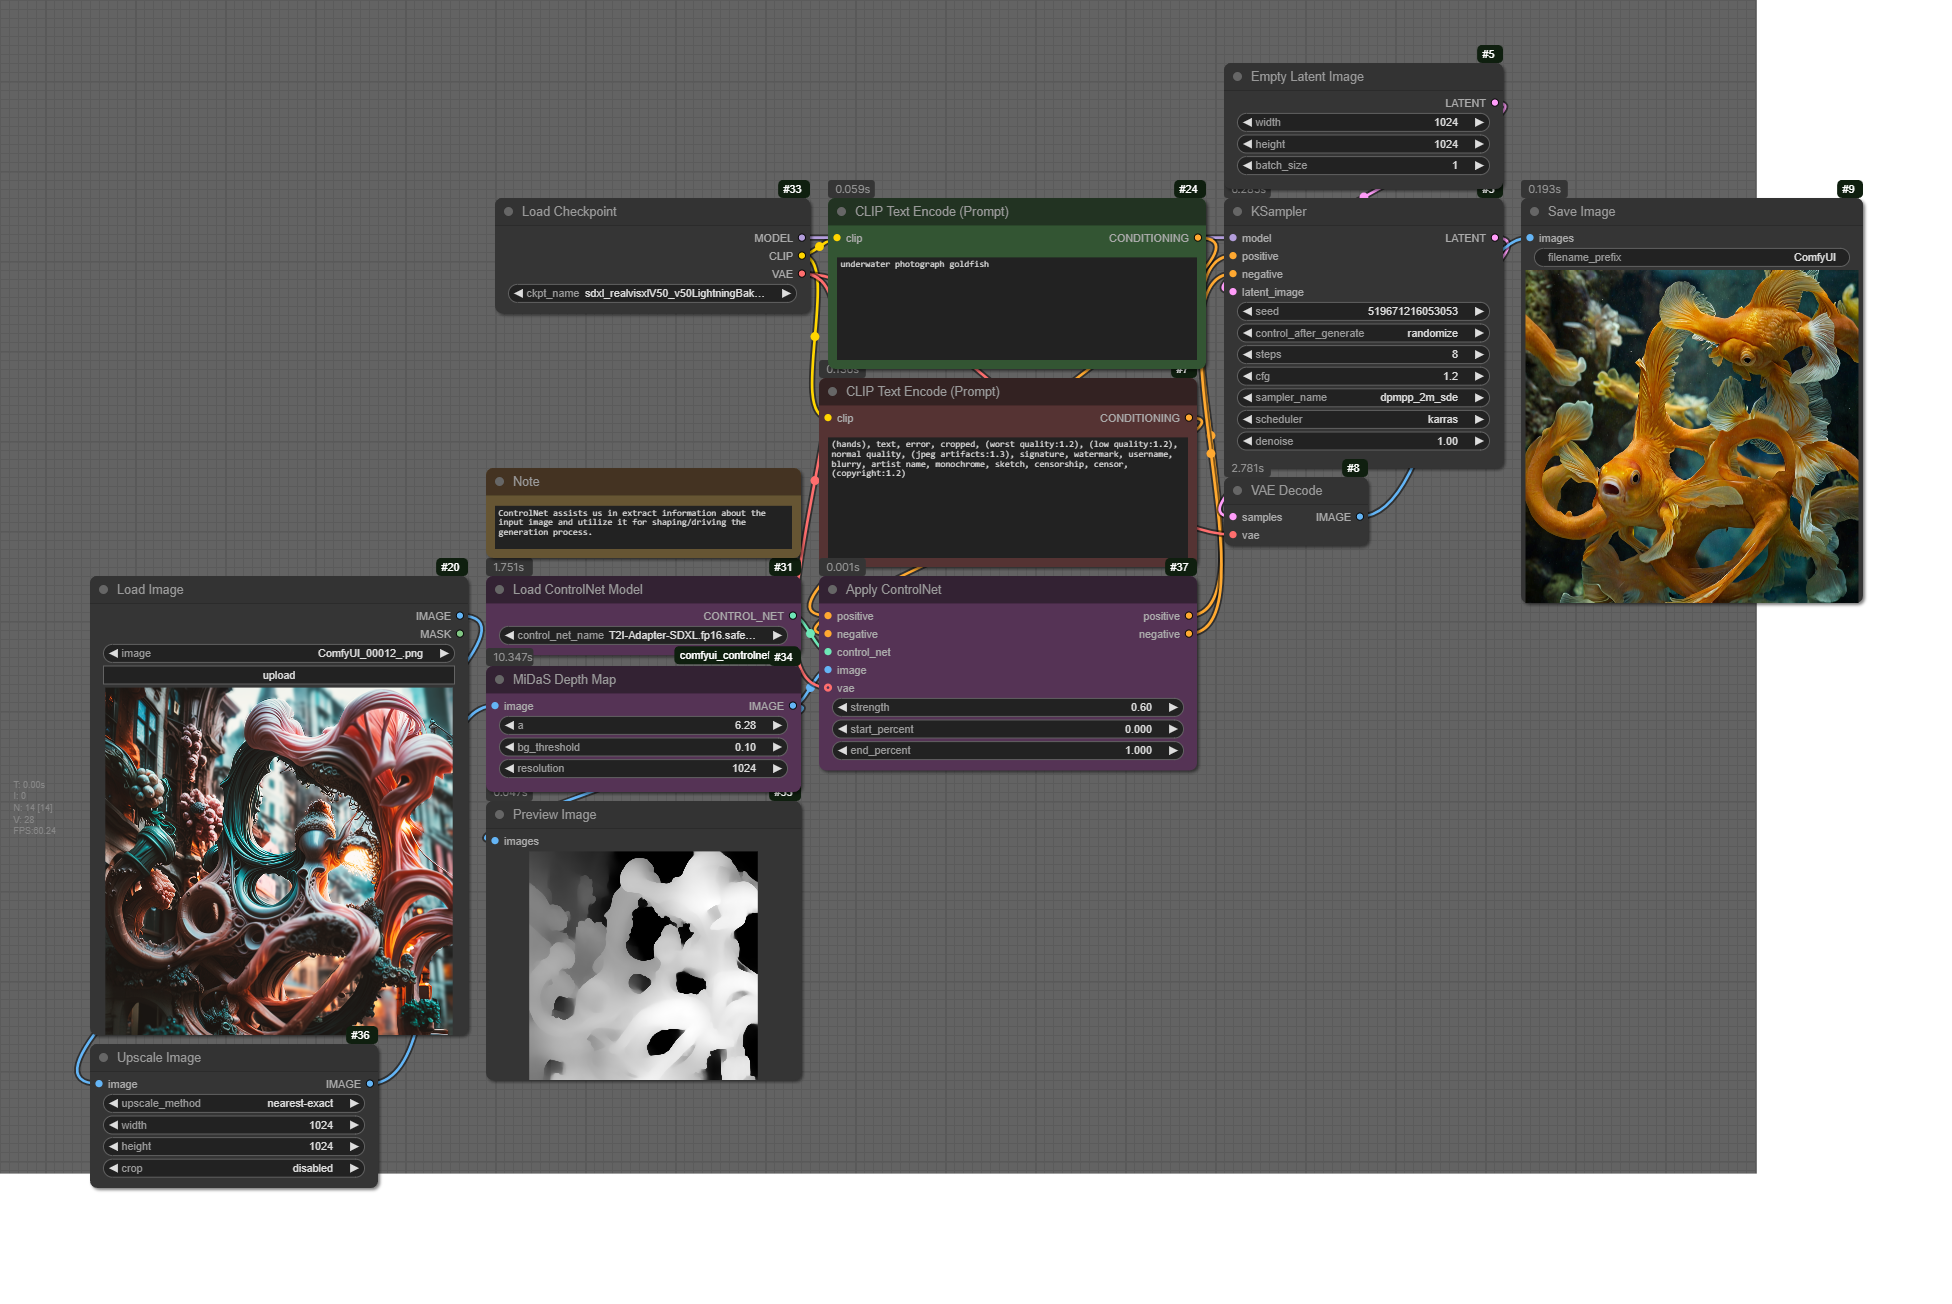Click the CONTROL_NET output socket

coord(793,616)
